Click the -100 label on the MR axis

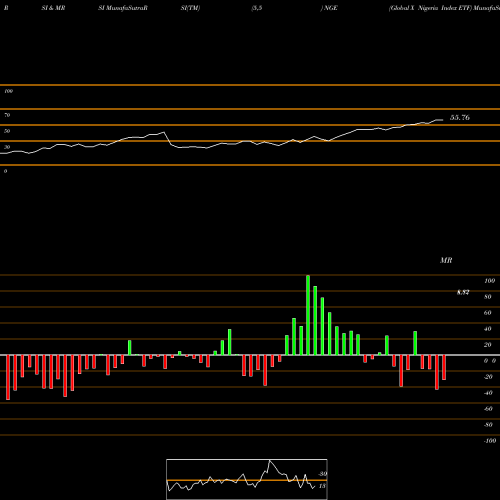click(x=490, y=441)
